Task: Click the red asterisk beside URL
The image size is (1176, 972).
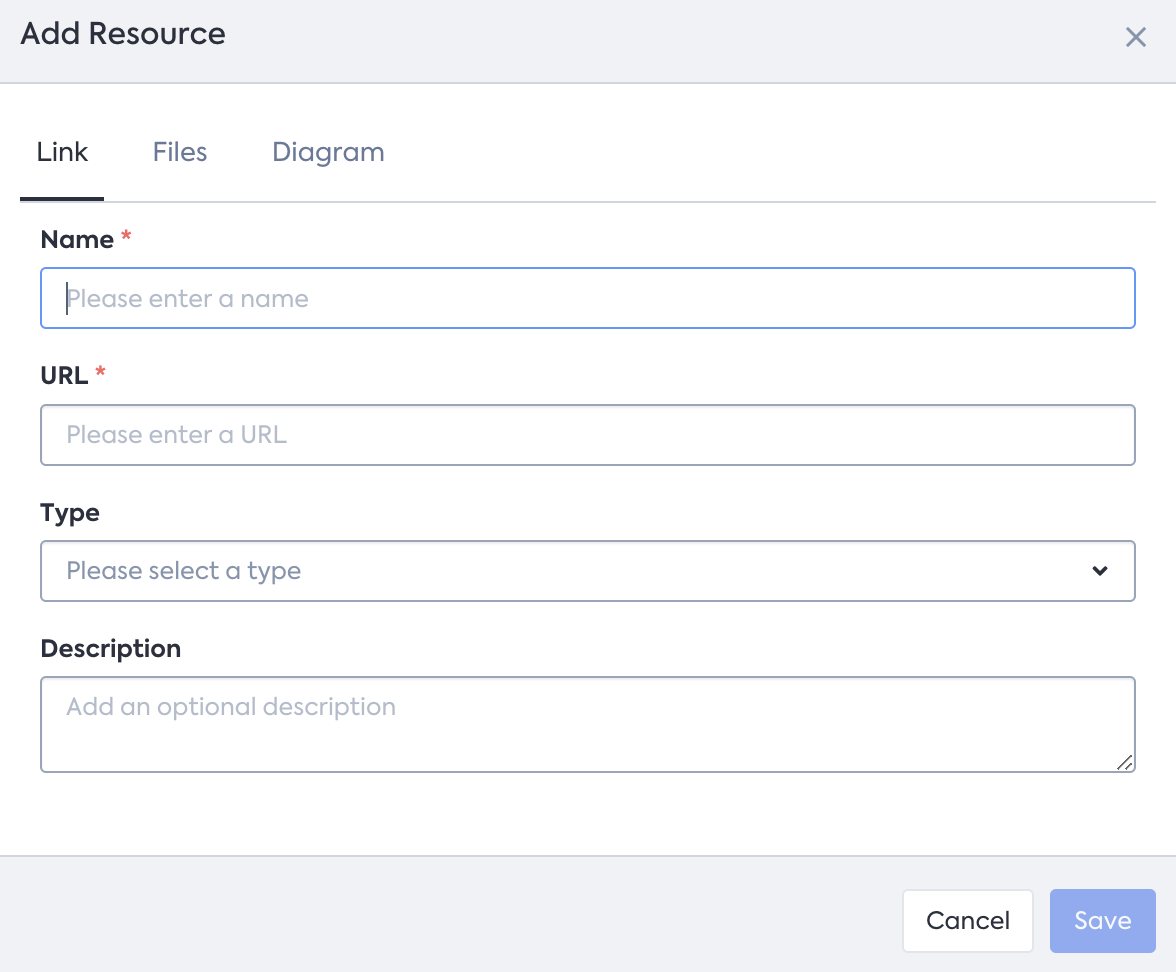Action: 100,375
